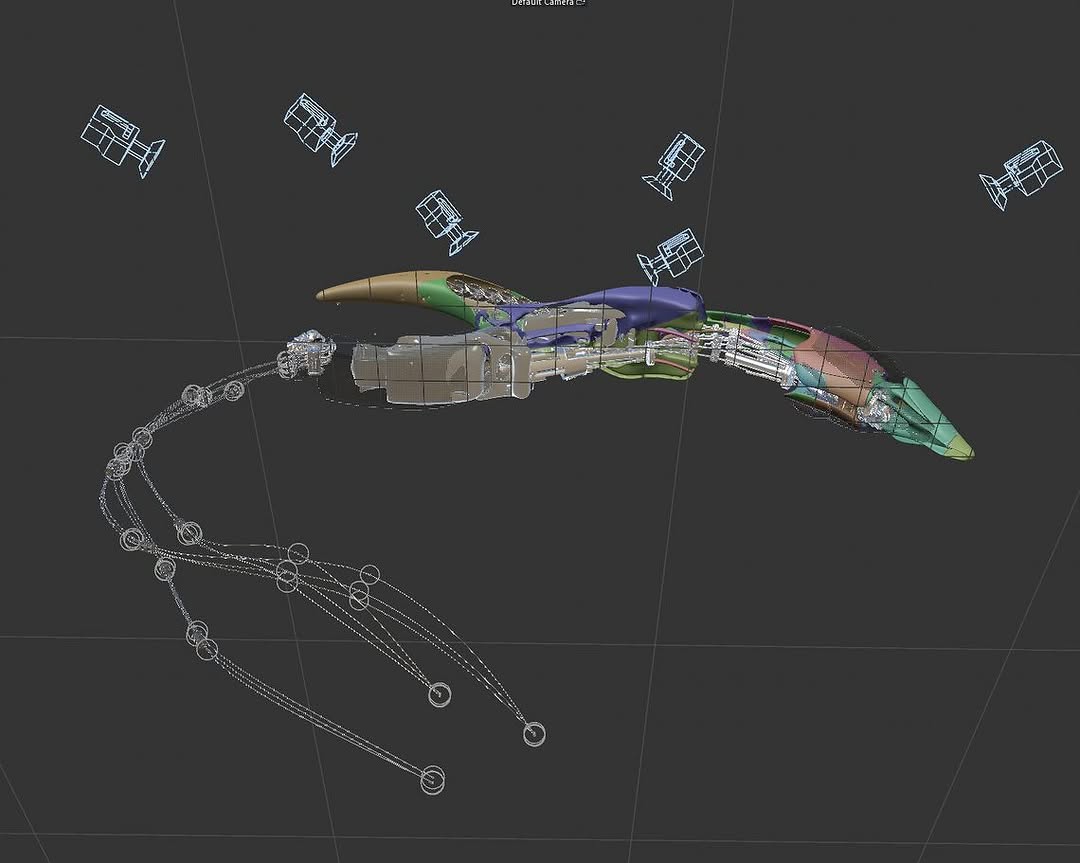1080x863 pixels.
Task: Select the camera nearest the purple fairing
Action: 669,256
